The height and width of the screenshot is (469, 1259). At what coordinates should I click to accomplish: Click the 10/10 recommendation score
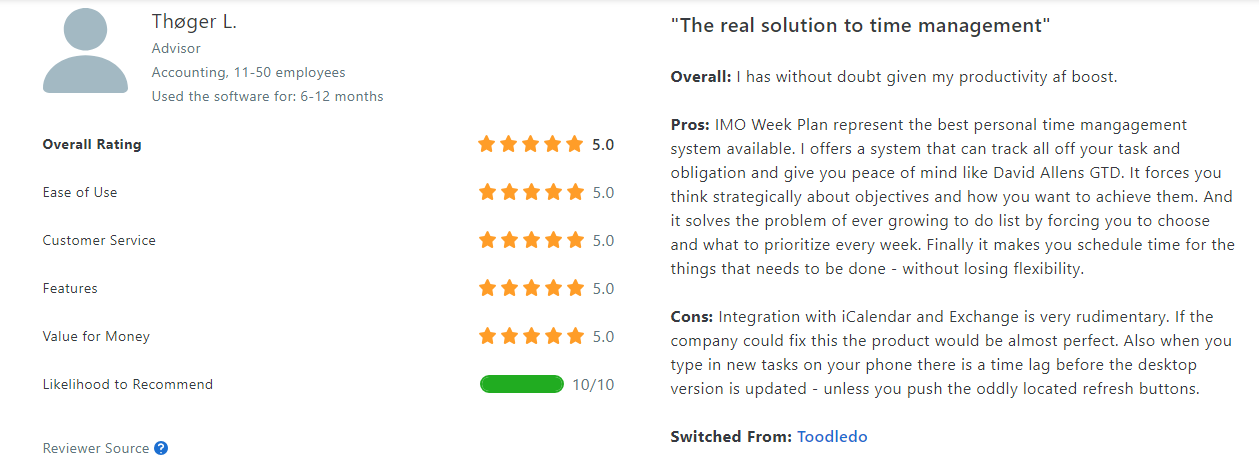click(x=593, y=384)
